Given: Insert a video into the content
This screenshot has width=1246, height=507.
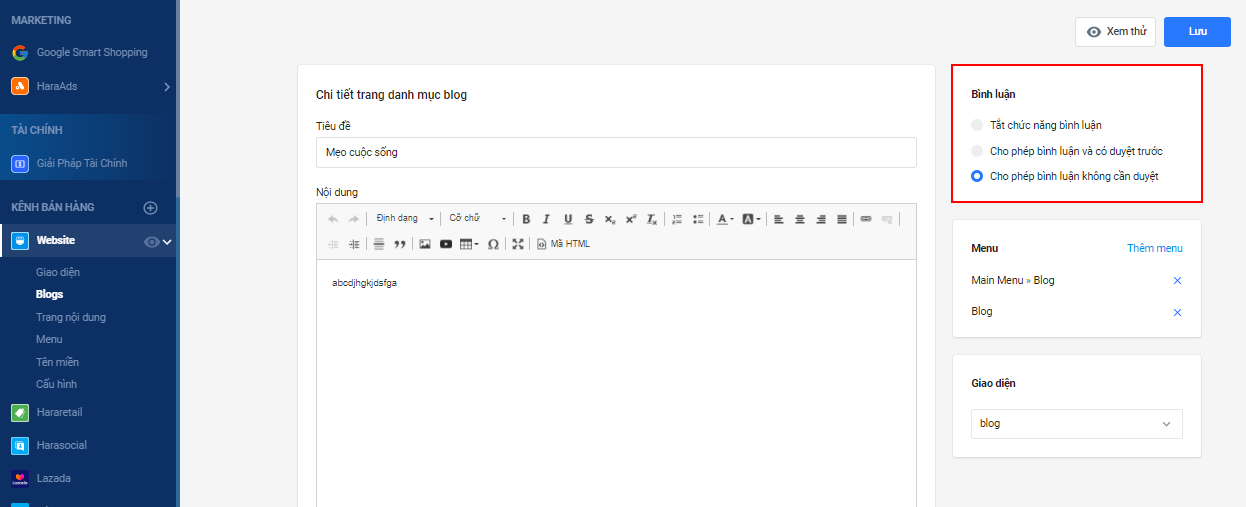Looking at the screenshot, I should point(446,244).
